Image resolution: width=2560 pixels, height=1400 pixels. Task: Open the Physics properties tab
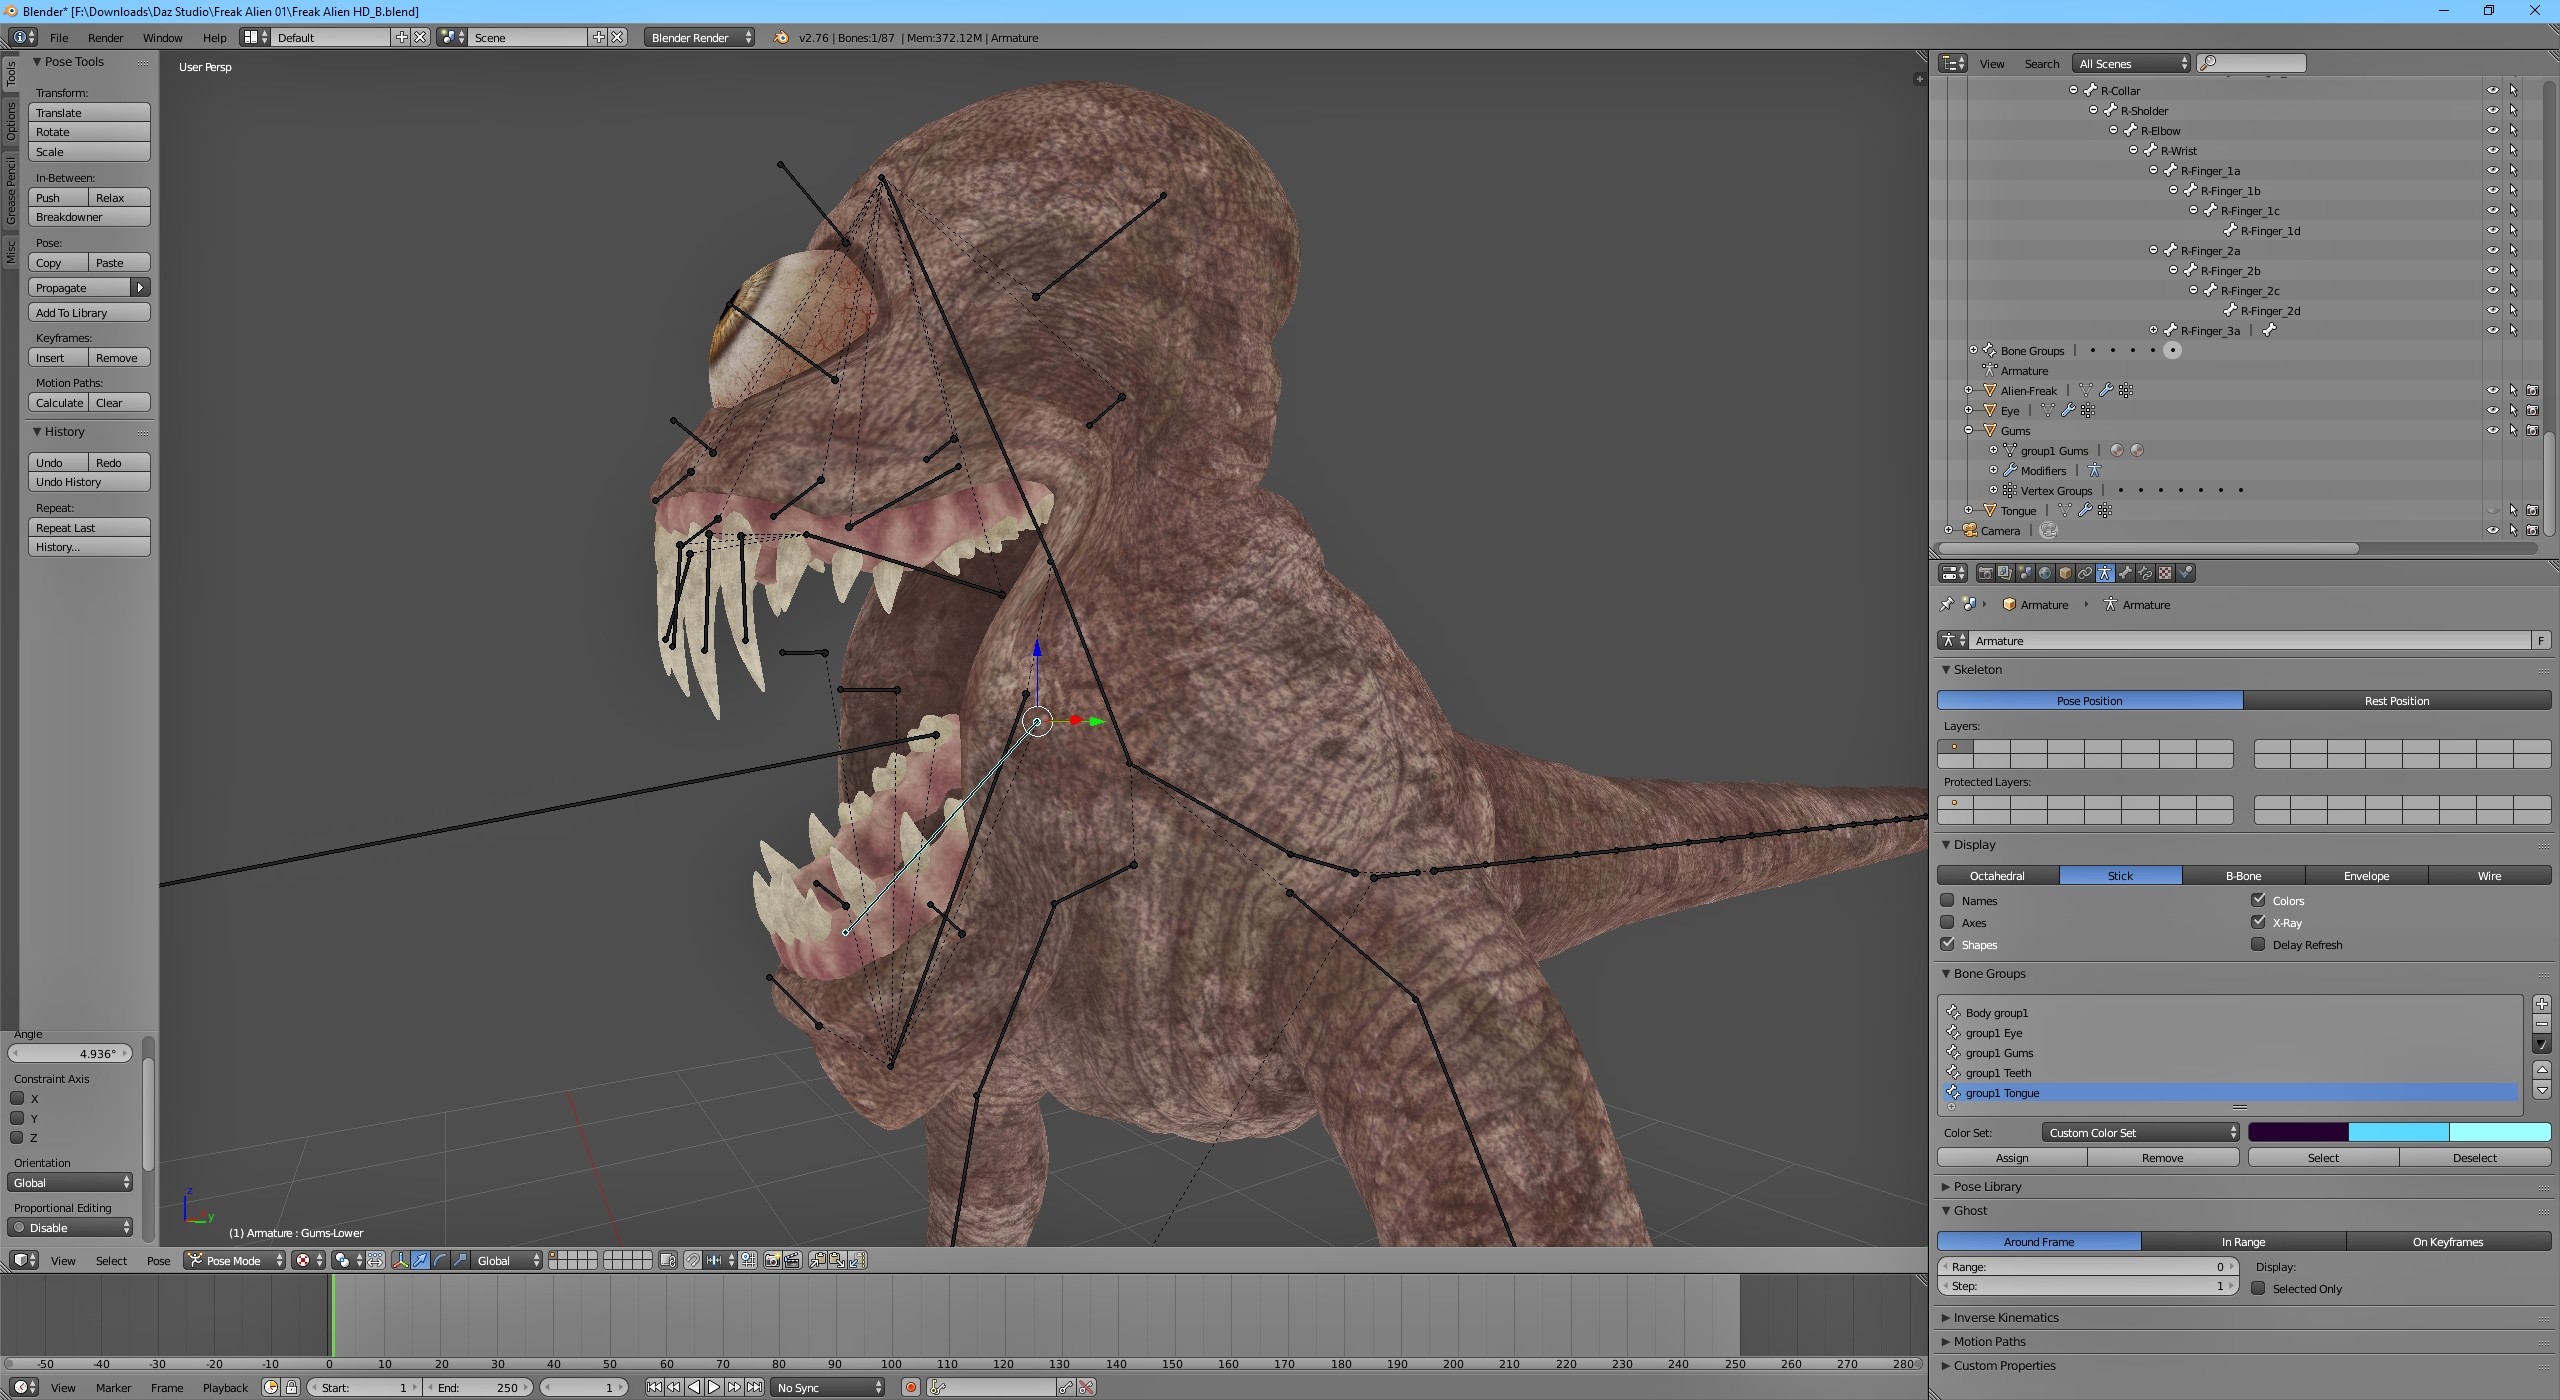tap(2185, 573)
